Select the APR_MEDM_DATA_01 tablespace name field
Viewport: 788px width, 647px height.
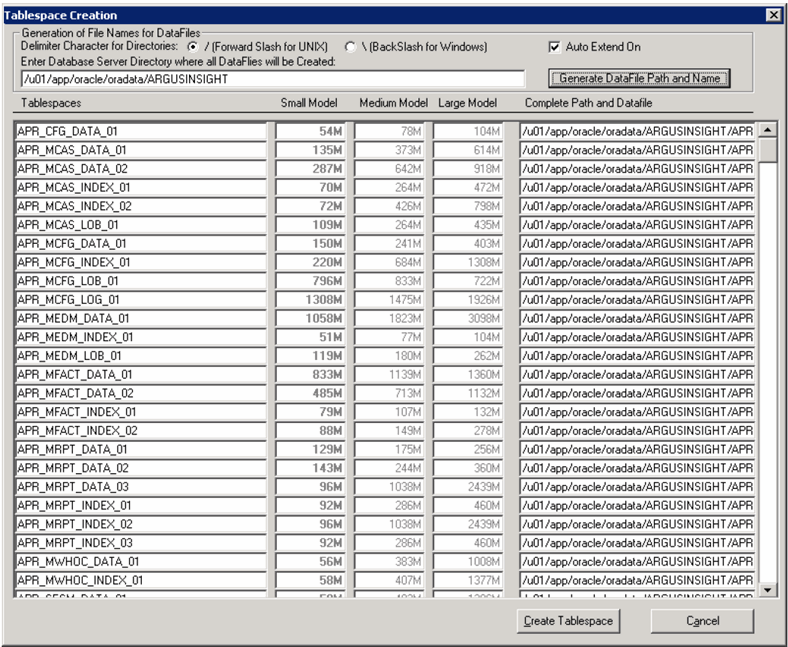141,318
